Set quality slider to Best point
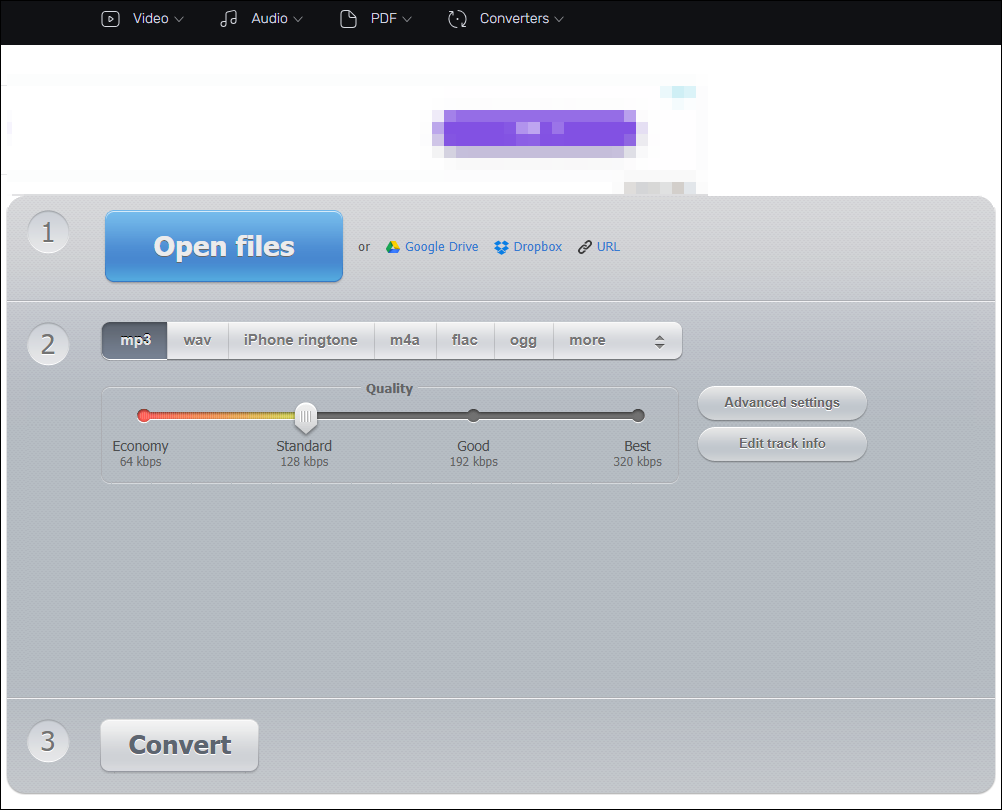The image size is (1002, 810). [638, 416]
